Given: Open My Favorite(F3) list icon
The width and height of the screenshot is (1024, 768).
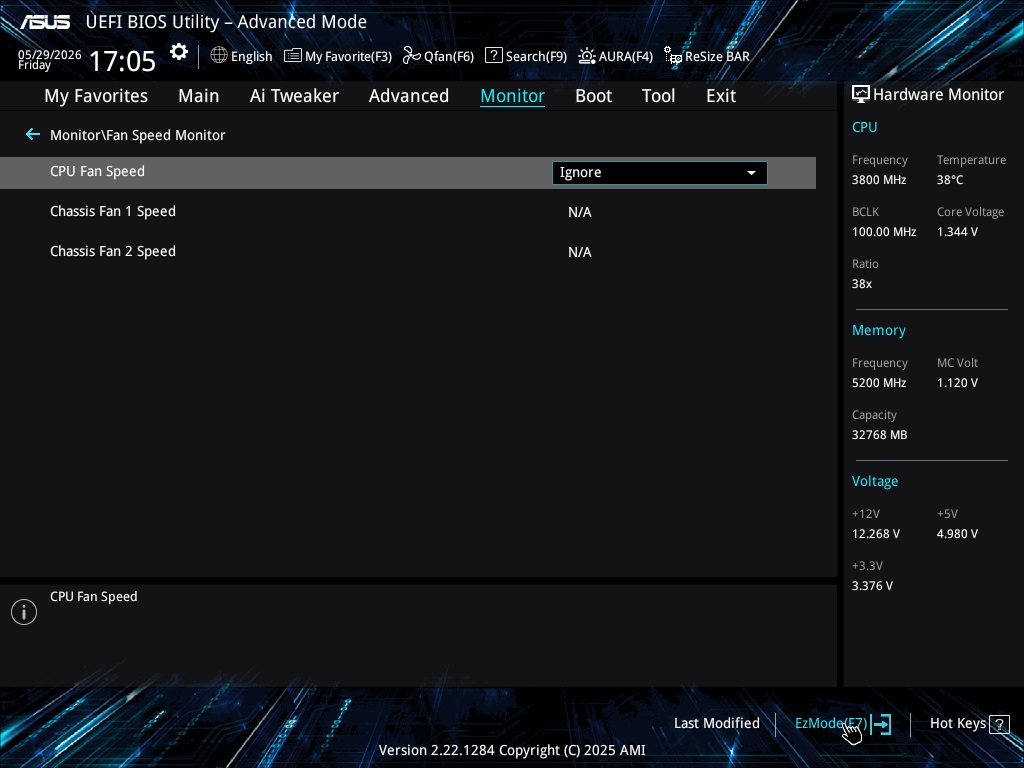Looking at the screenshot, I should pyautogui.click(x=293, y=56).
